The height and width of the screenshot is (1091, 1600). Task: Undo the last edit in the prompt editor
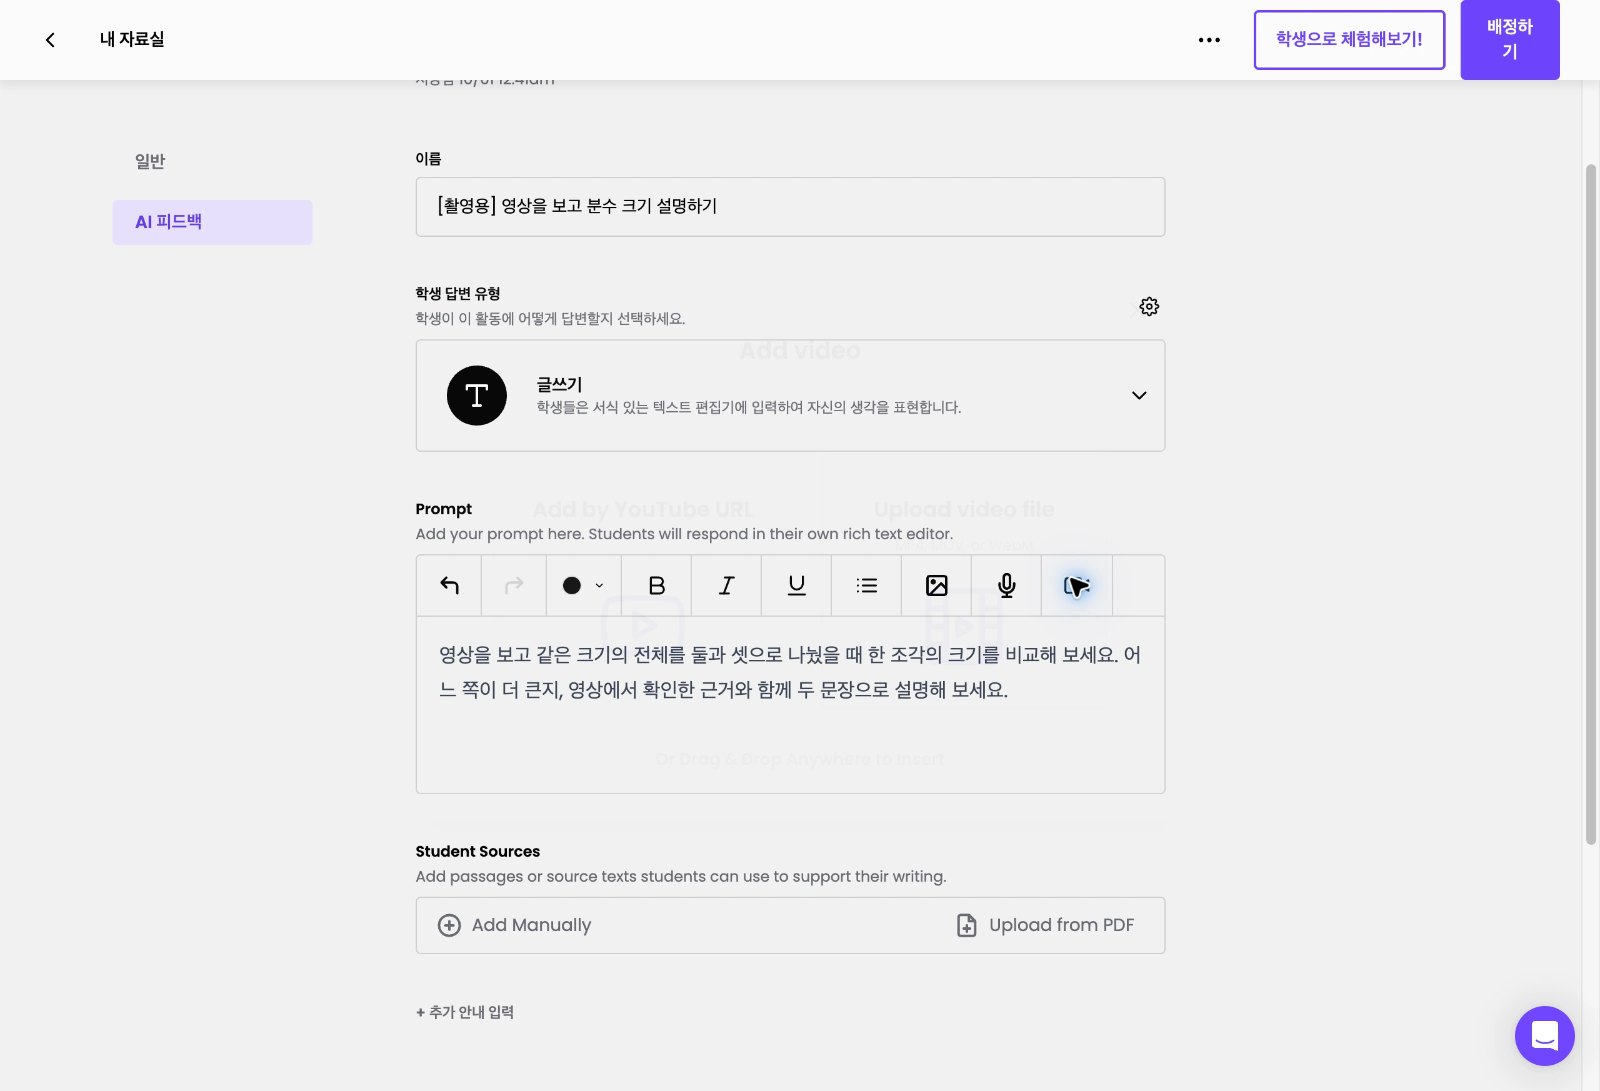click(449, 586)
